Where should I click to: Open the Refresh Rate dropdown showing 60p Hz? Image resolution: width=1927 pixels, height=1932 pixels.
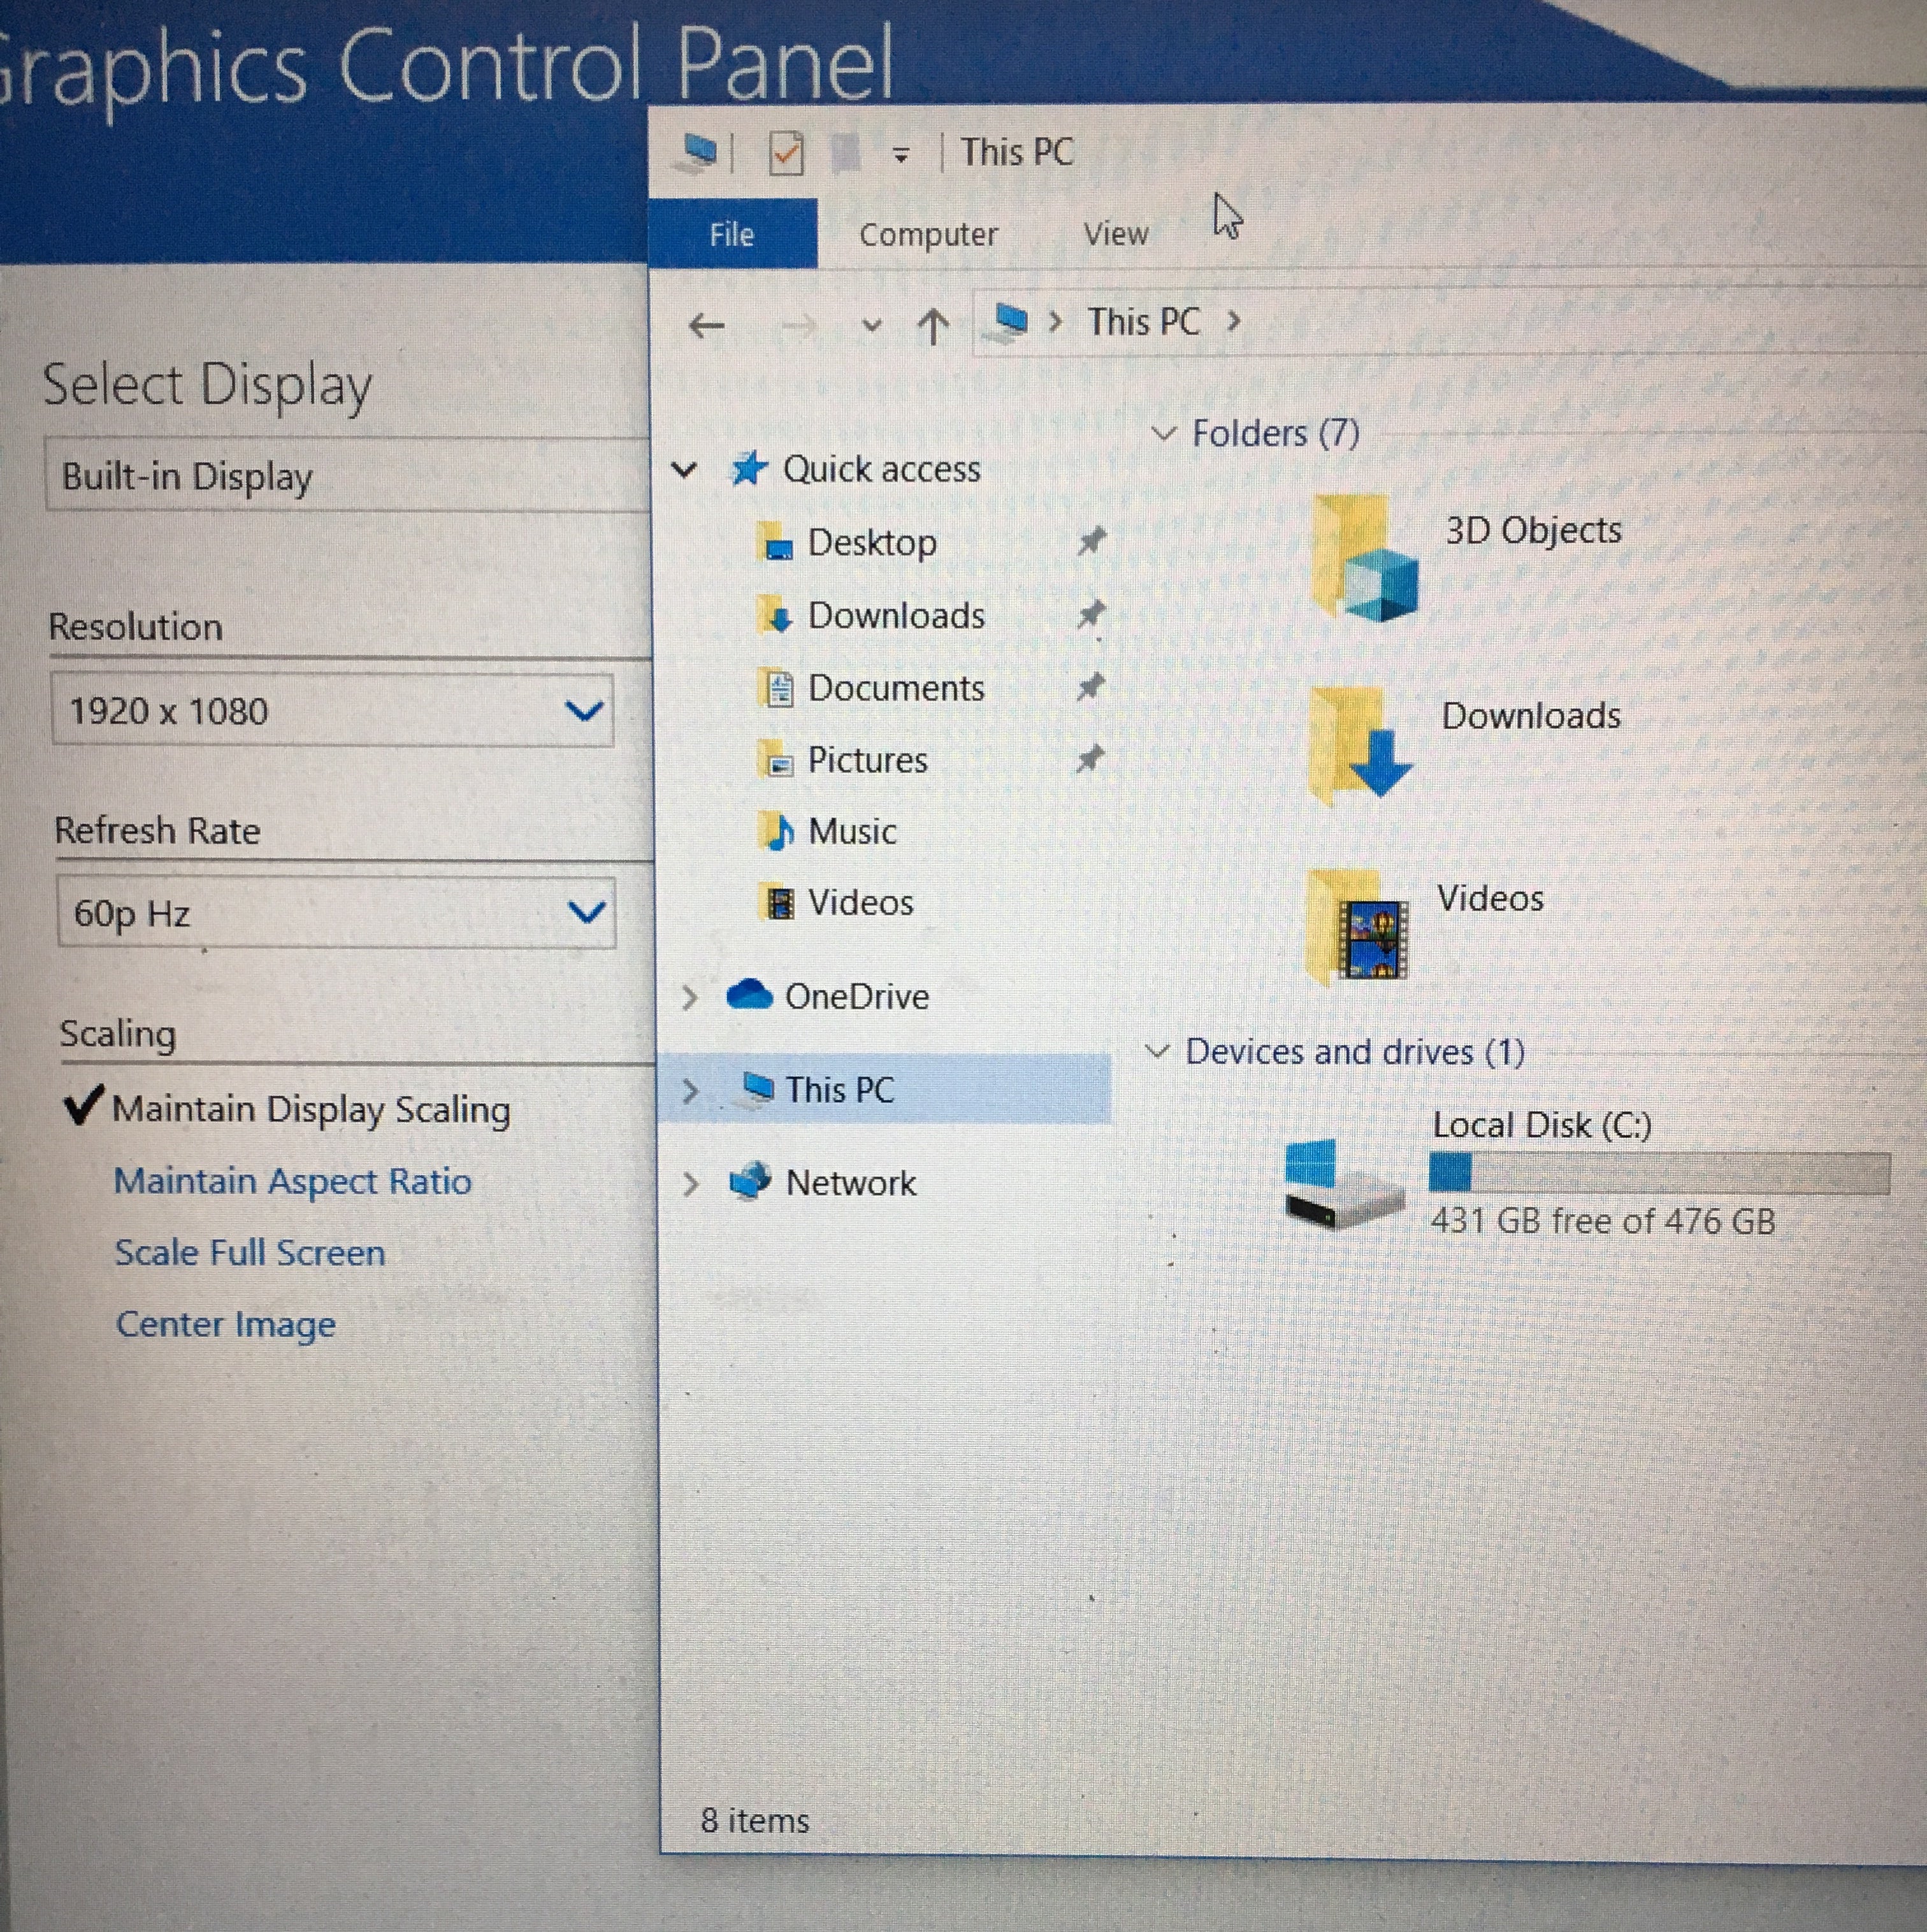[x=336, y=912]
